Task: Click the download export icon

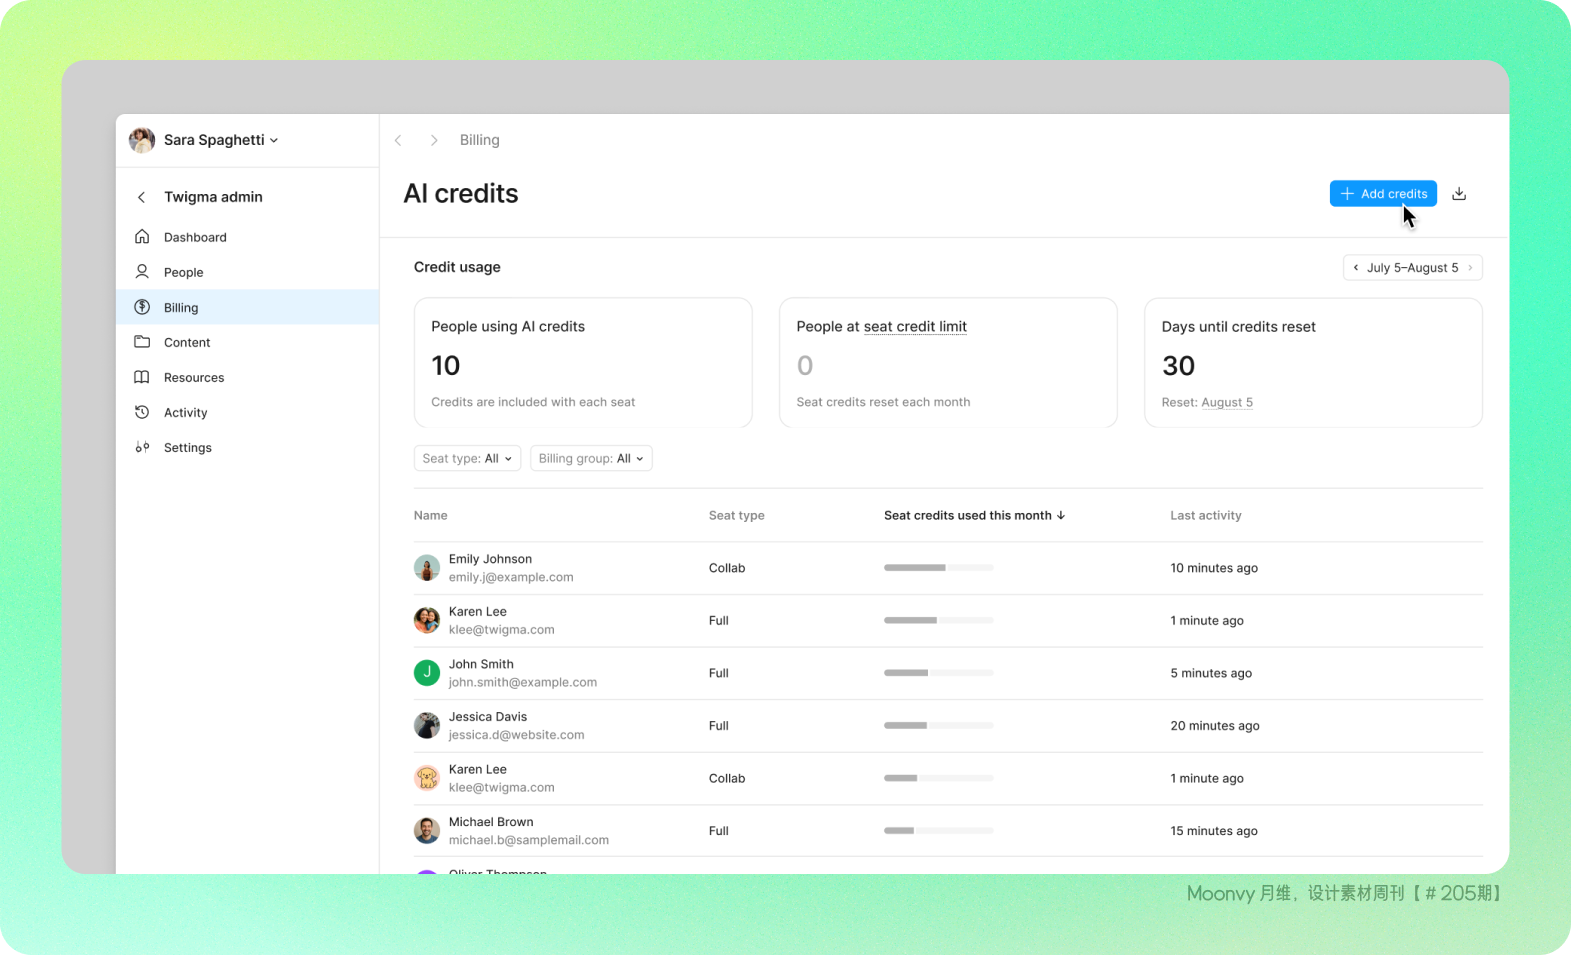Action: click(1459, 194)
